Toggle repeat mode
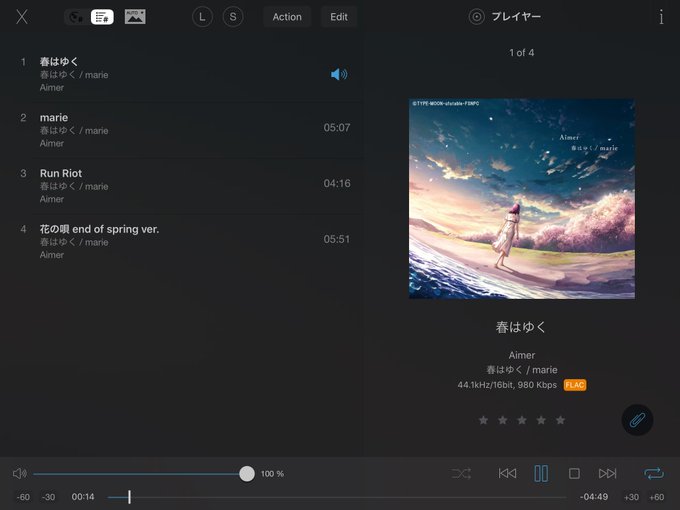This screenshot has height=510, width=680. click(x=654, y=474)
